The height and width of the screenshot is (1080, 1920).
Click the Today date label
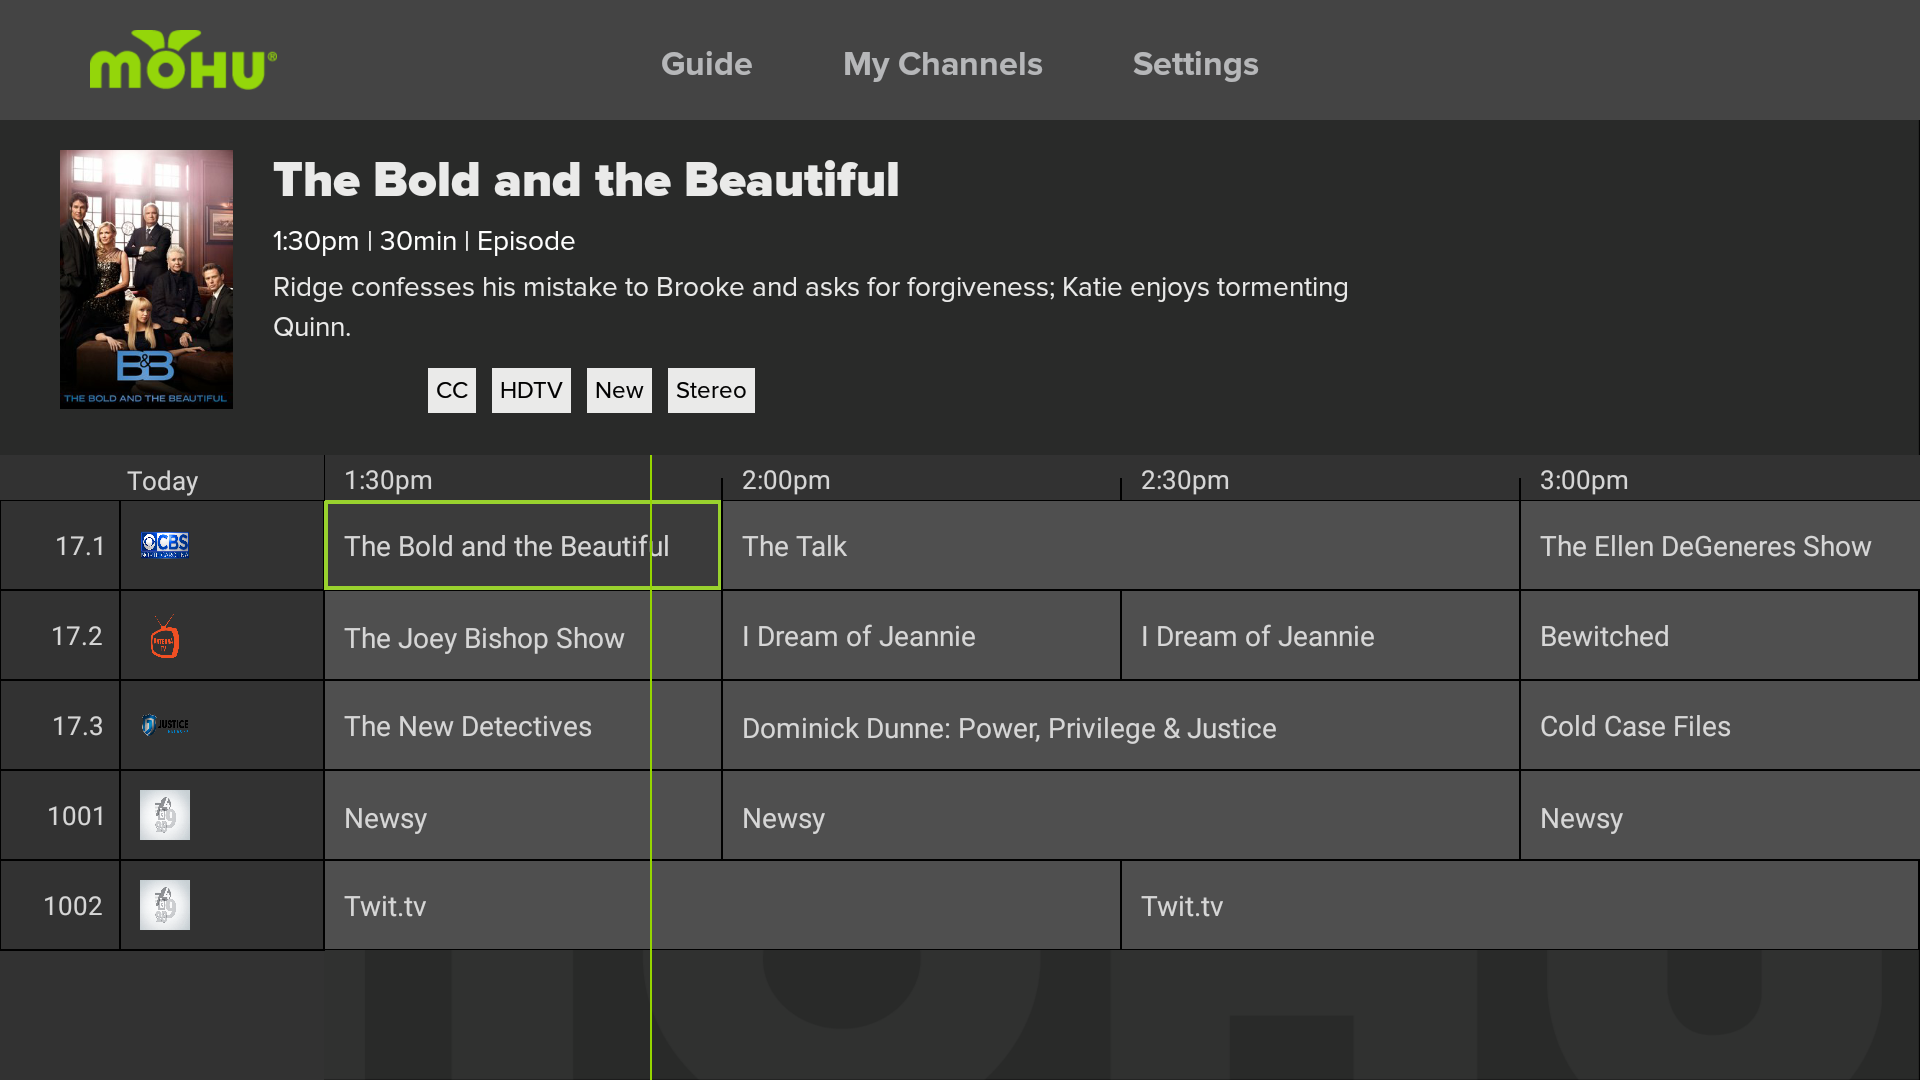[162, 481]
